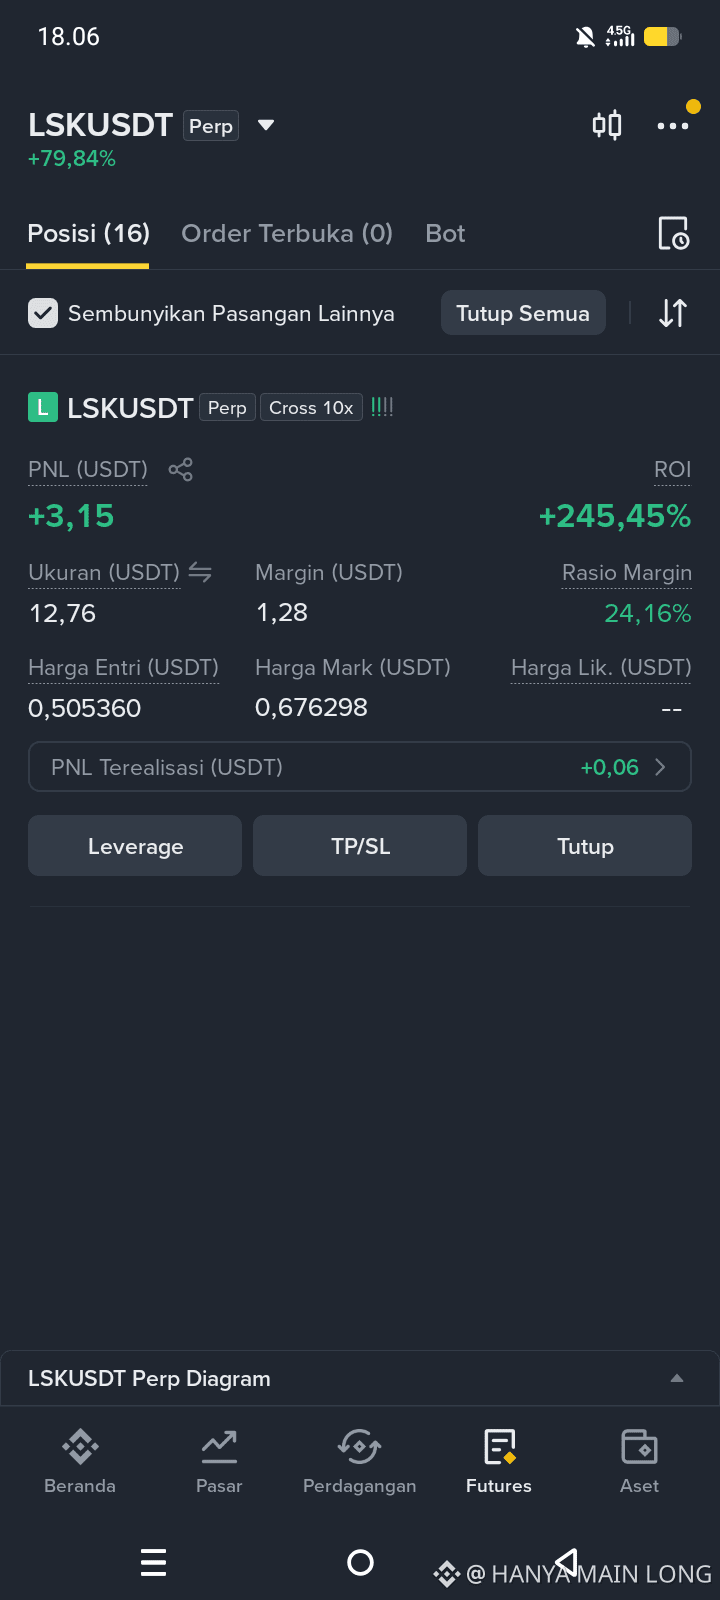
Task: Expand LSKUSDT pair selector dropdown arrow
Action: click(x=266, y=125)
